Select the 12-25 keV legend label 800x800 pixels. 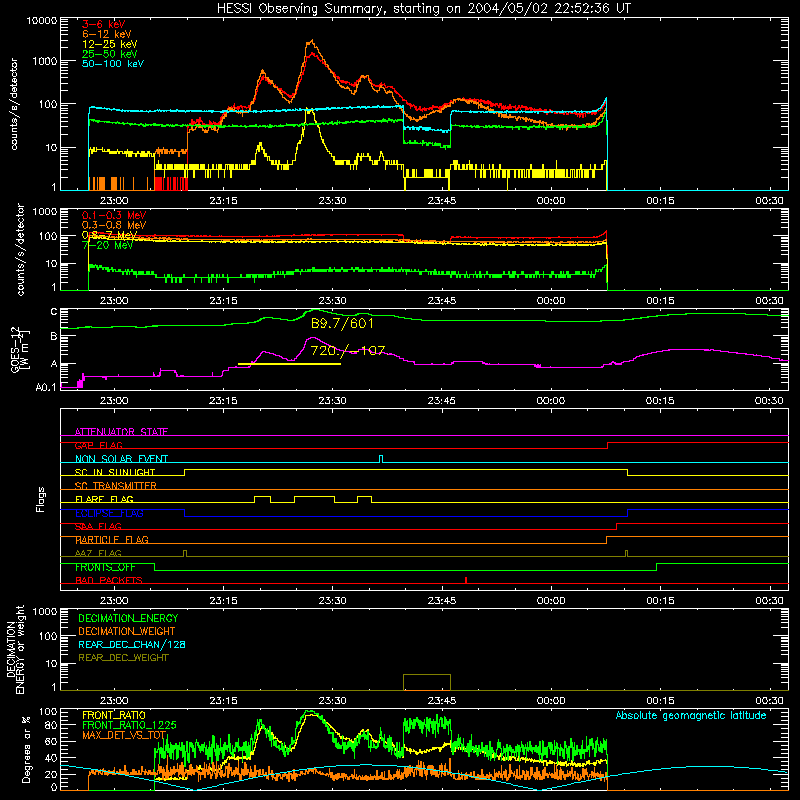pyautogui.click(x=110, y=44)
